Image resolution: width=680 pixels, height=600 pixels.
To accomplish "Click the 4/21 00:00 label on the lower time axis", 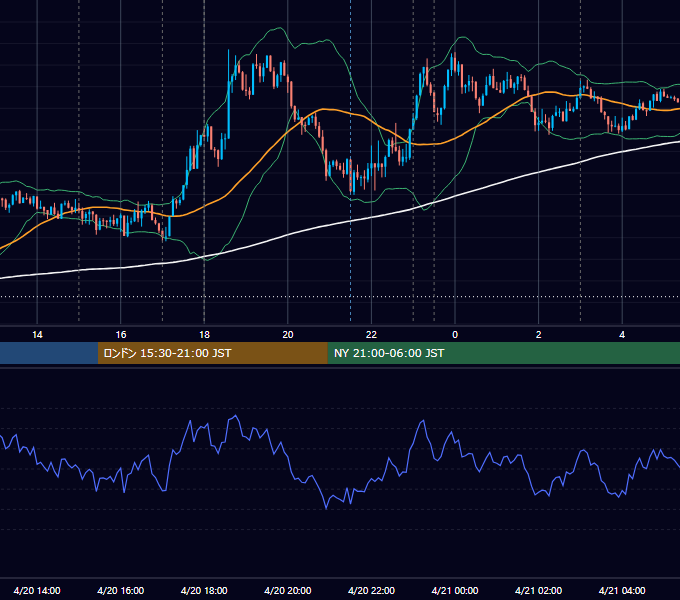I will (455, 590).
